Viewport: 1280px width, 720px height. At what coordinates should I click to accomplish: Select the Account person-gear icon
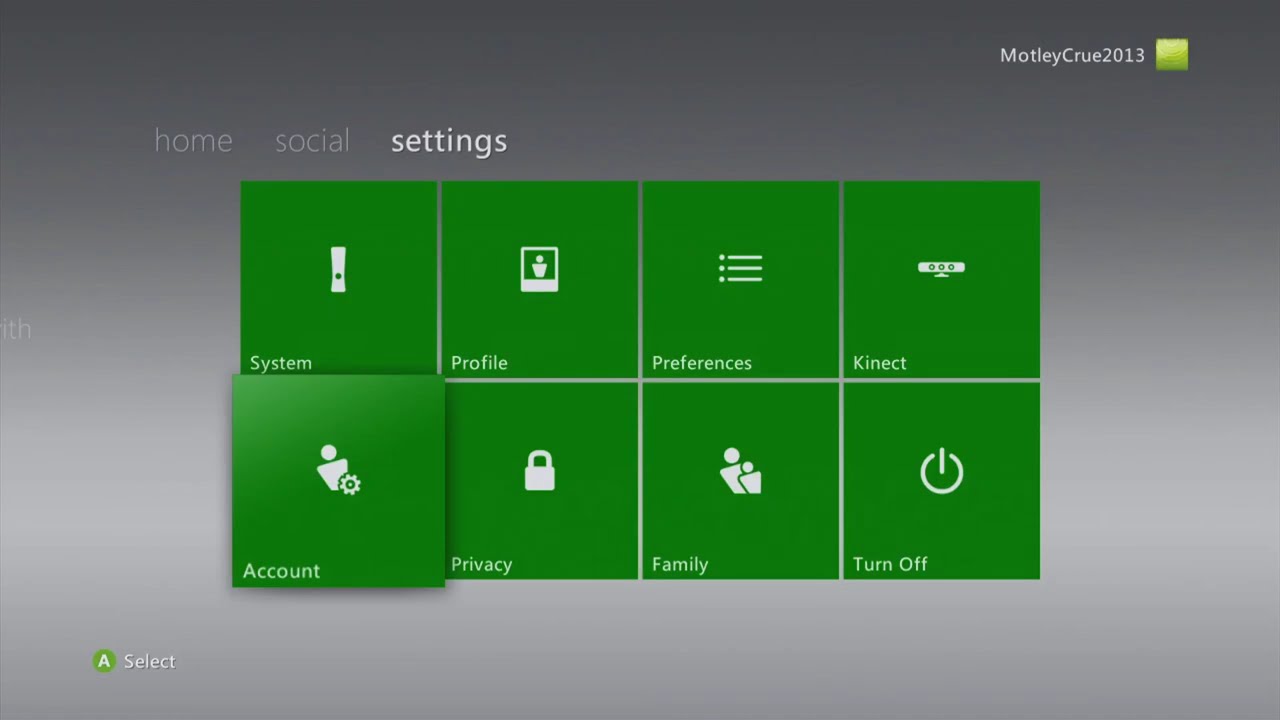338,469
